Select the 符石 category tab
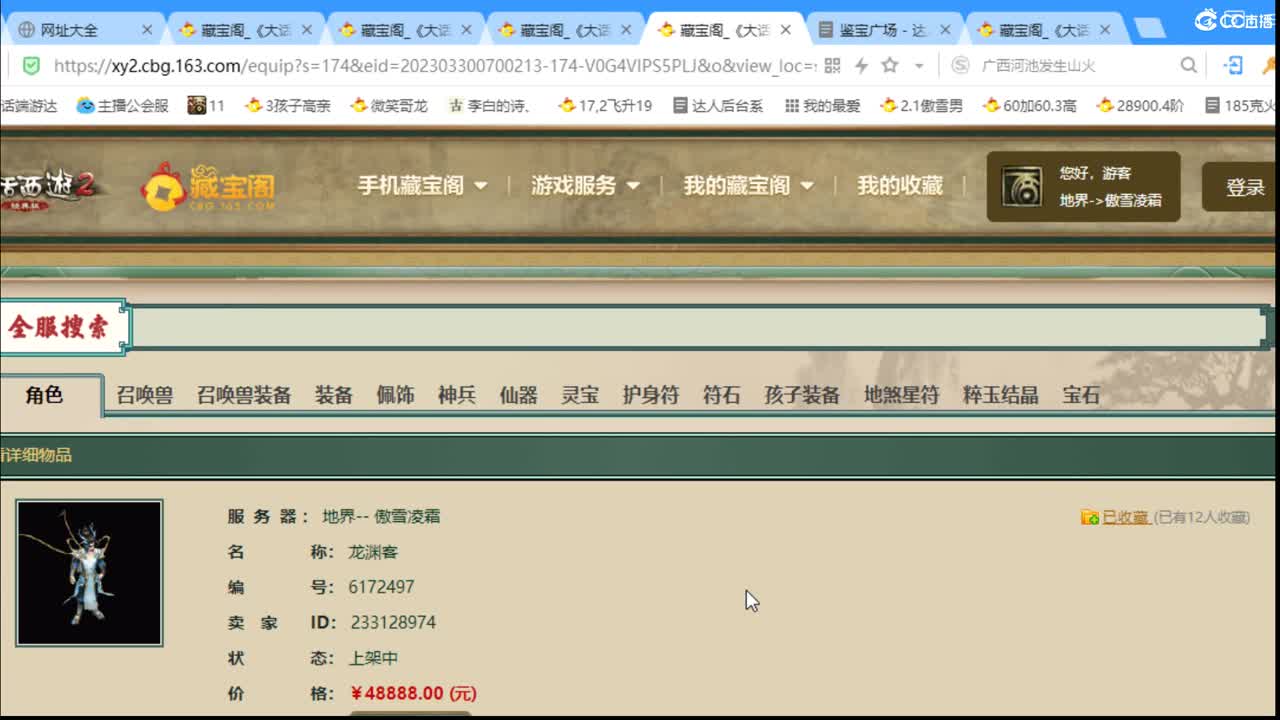 (x=721, y=395)
